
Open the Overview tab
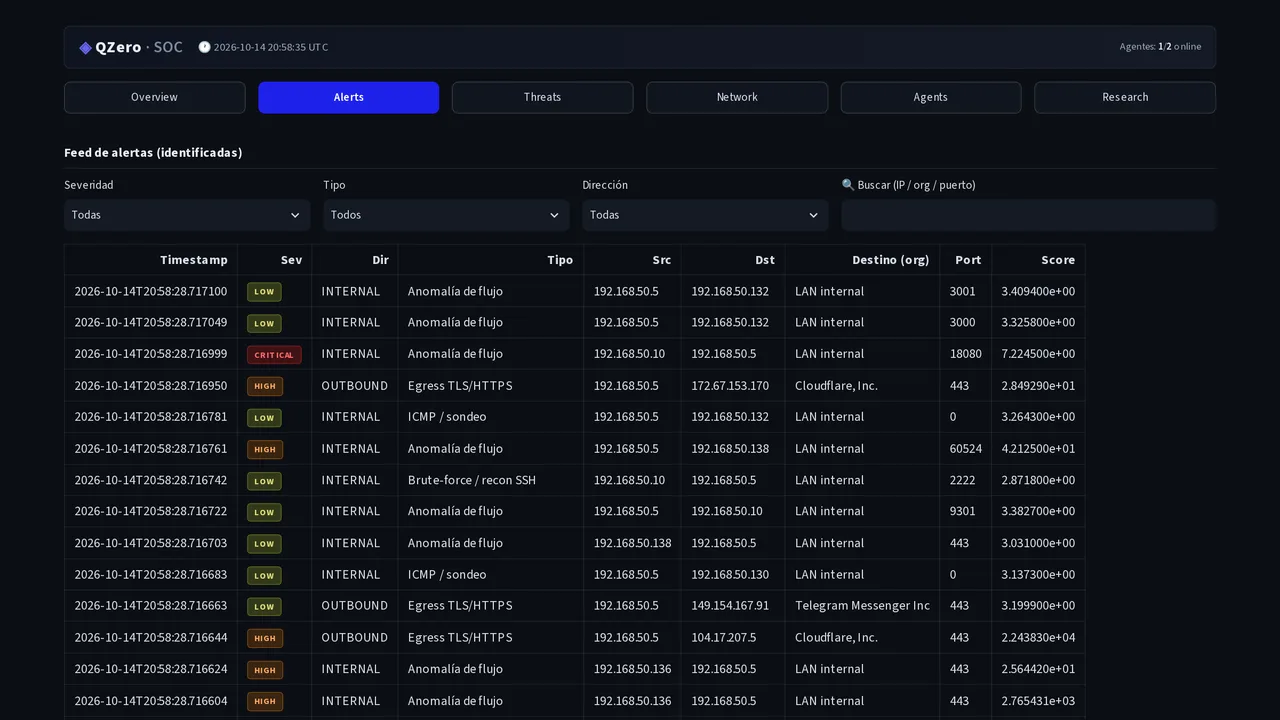coord(154,97)
